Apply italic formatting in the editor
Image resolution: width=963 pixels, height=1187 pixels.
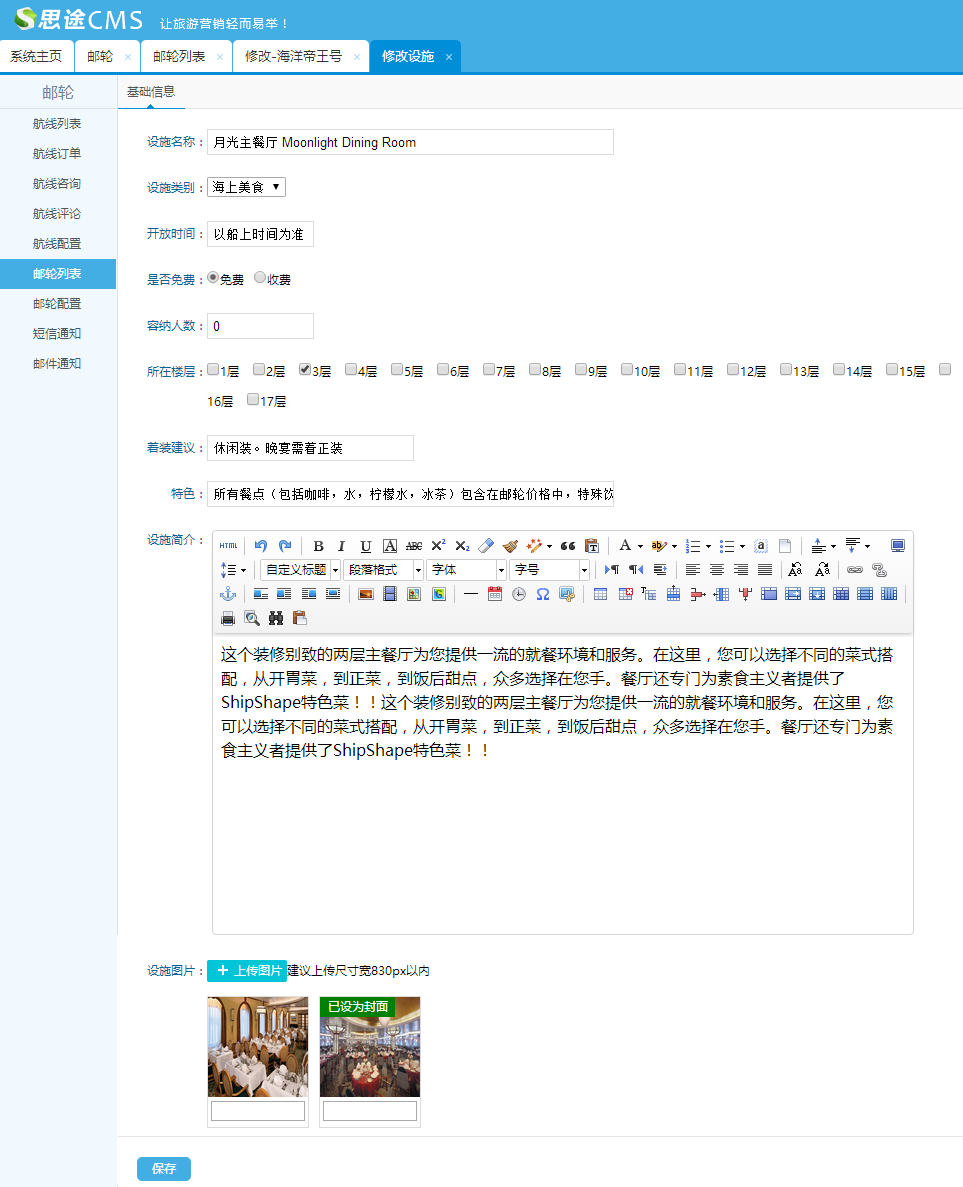tap(341, 546)
